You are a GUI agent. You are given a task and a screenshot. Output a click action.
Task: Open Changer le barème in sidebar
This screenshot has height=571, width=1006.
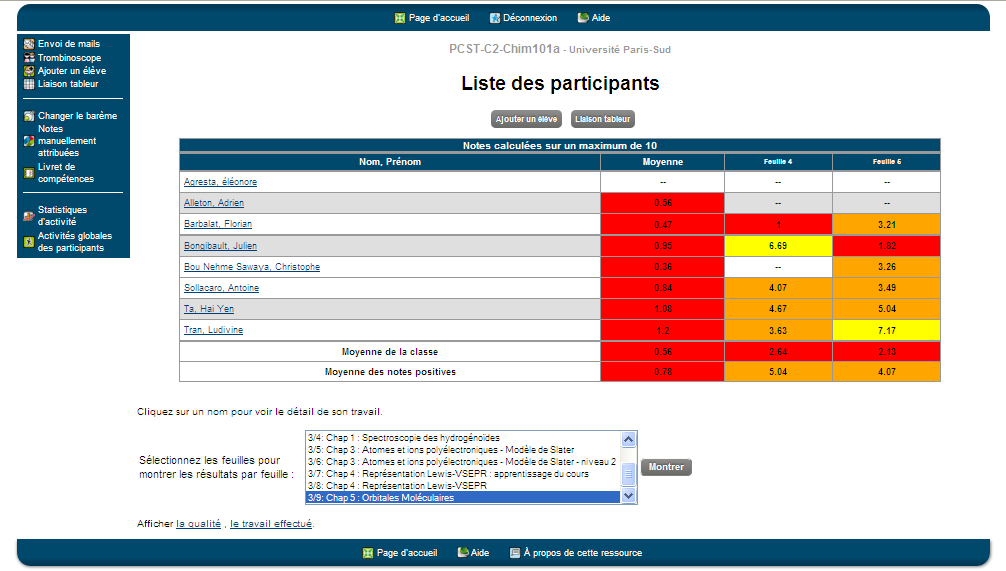point(78,116)
